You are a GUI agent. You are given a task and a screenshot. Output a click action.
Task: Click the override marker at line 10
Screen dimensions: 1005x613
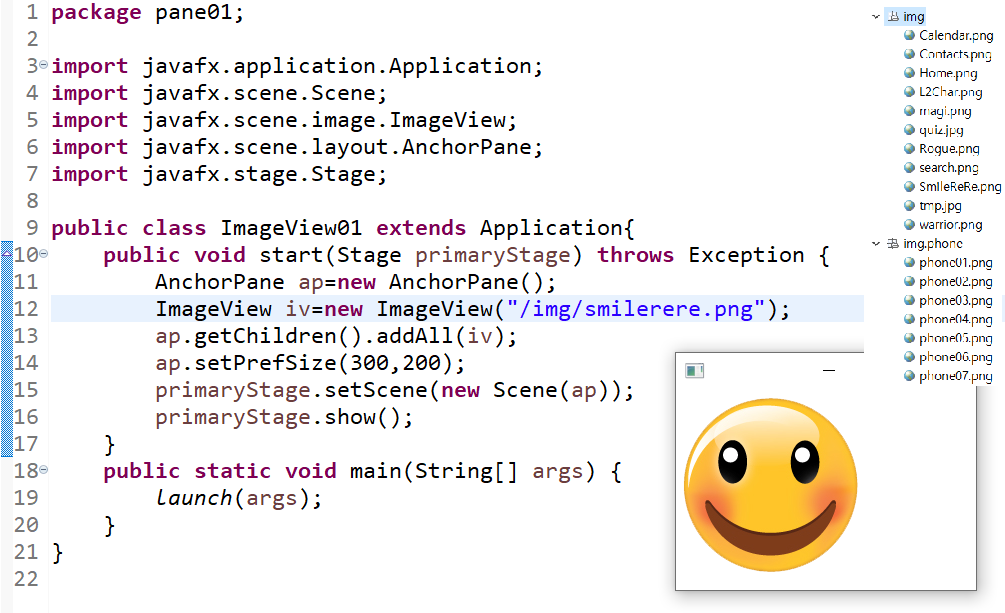click(x=6, y=254)
